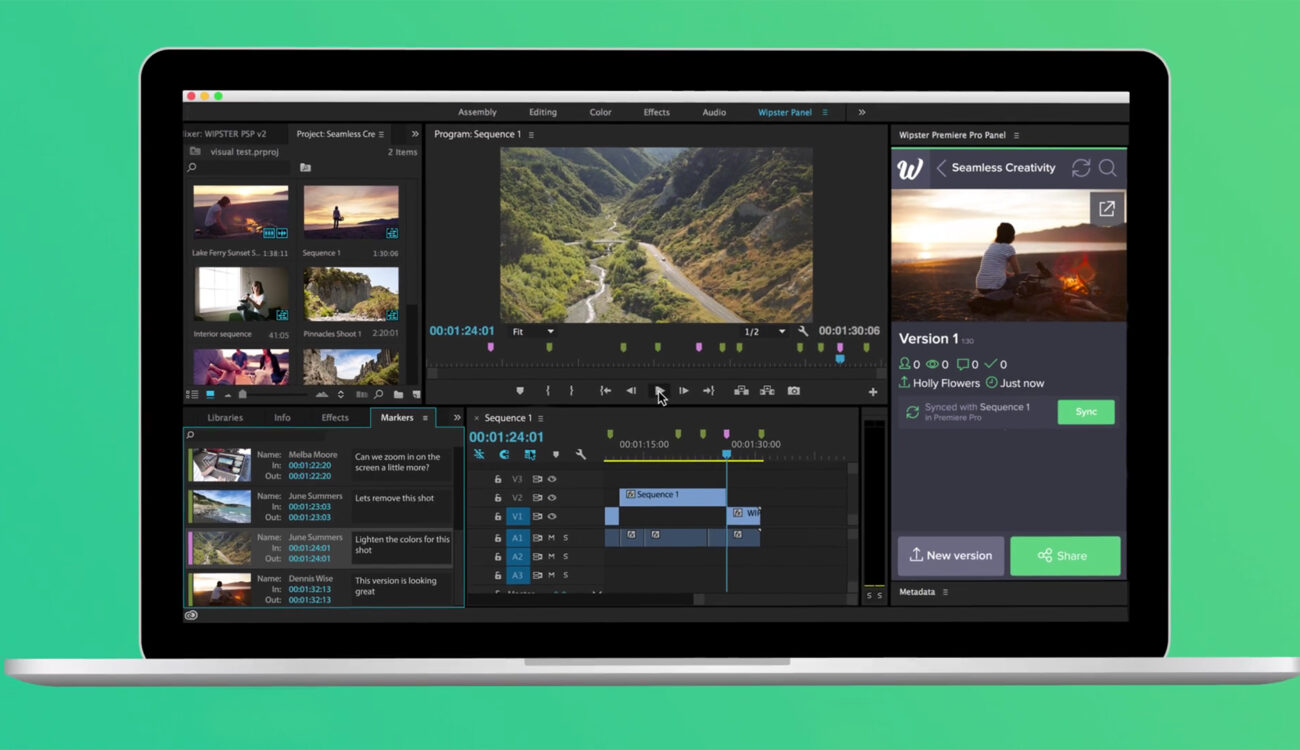Open search in Wipster panel

[1108, 168]
